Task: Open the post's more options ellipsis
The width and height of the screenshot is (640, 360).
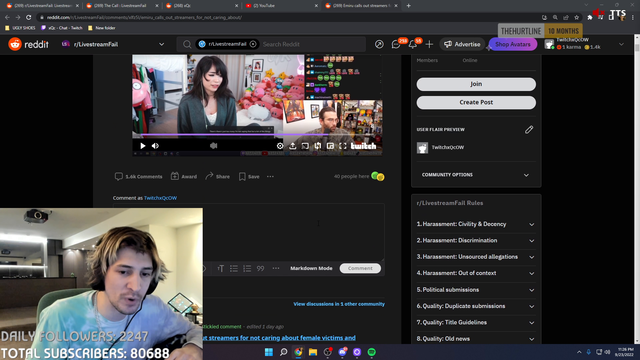Action: click(x=270, y=176)
